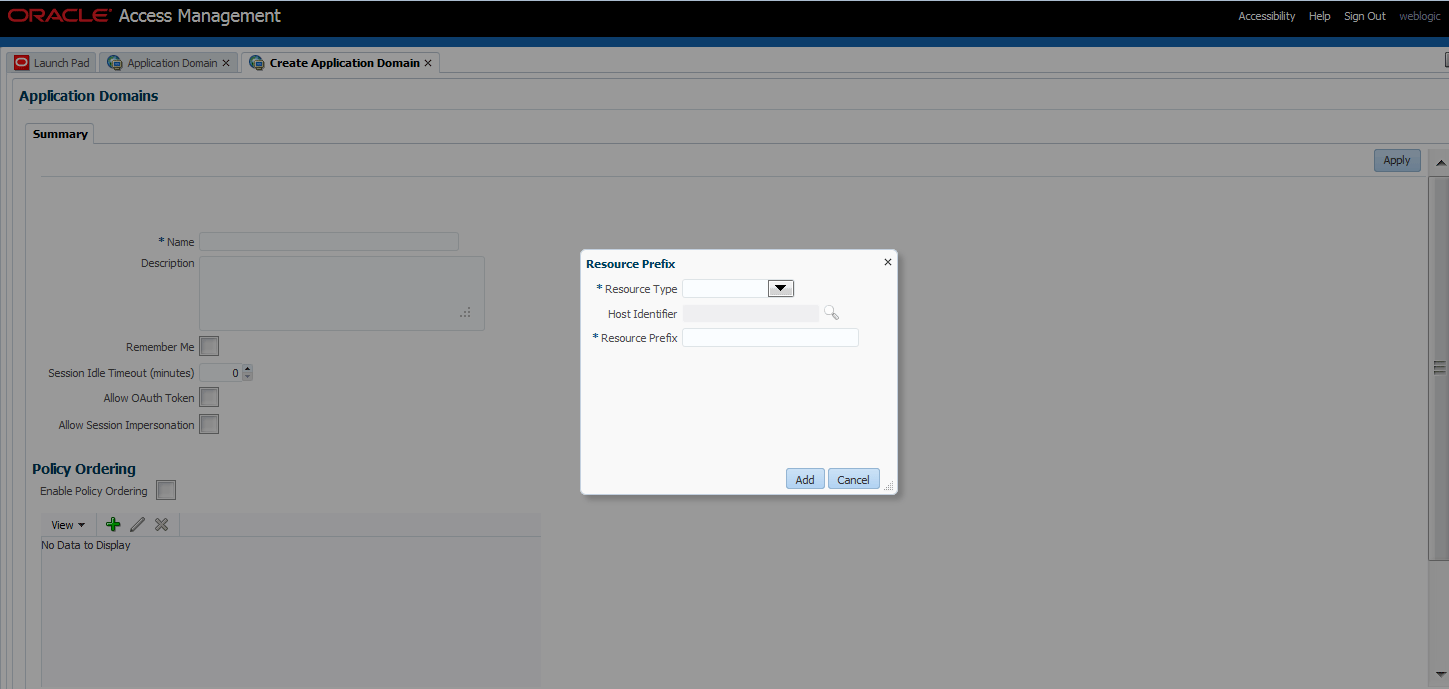Open the Accessibility link
Screen dimensions: 1449x689
point(1266,16)
